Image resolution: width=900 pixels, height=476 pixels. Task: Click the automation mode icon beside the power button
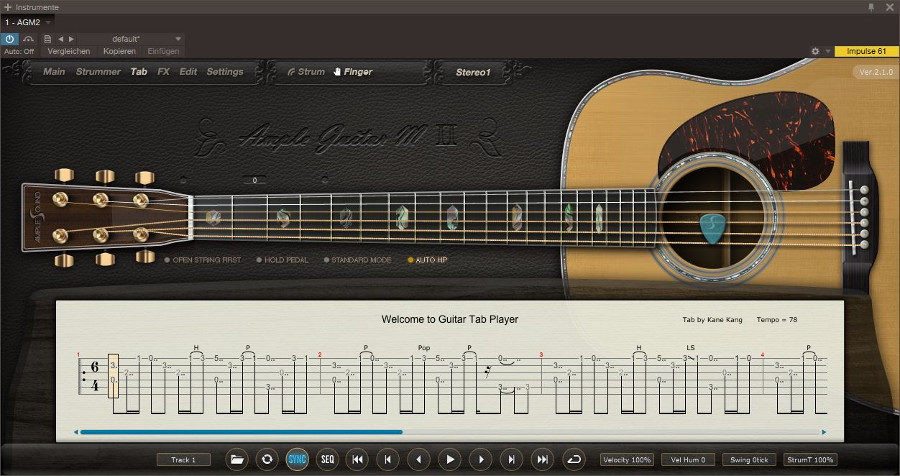click(28, 39)
